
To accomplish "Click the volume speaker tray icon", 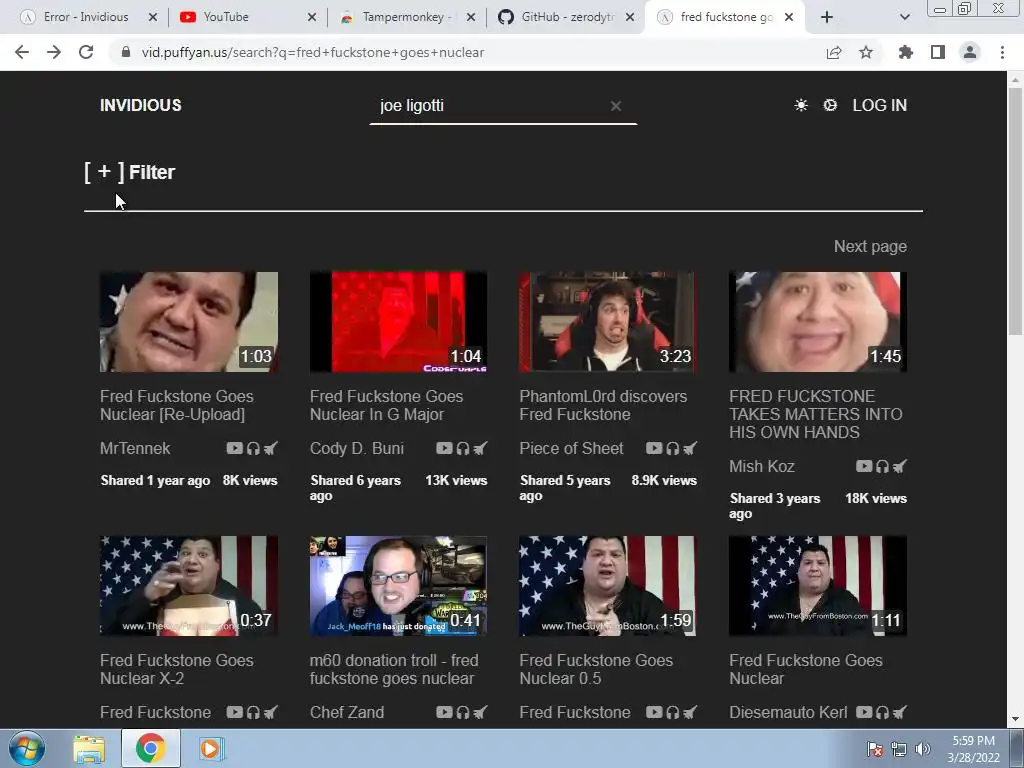I will tap(923, 749).
